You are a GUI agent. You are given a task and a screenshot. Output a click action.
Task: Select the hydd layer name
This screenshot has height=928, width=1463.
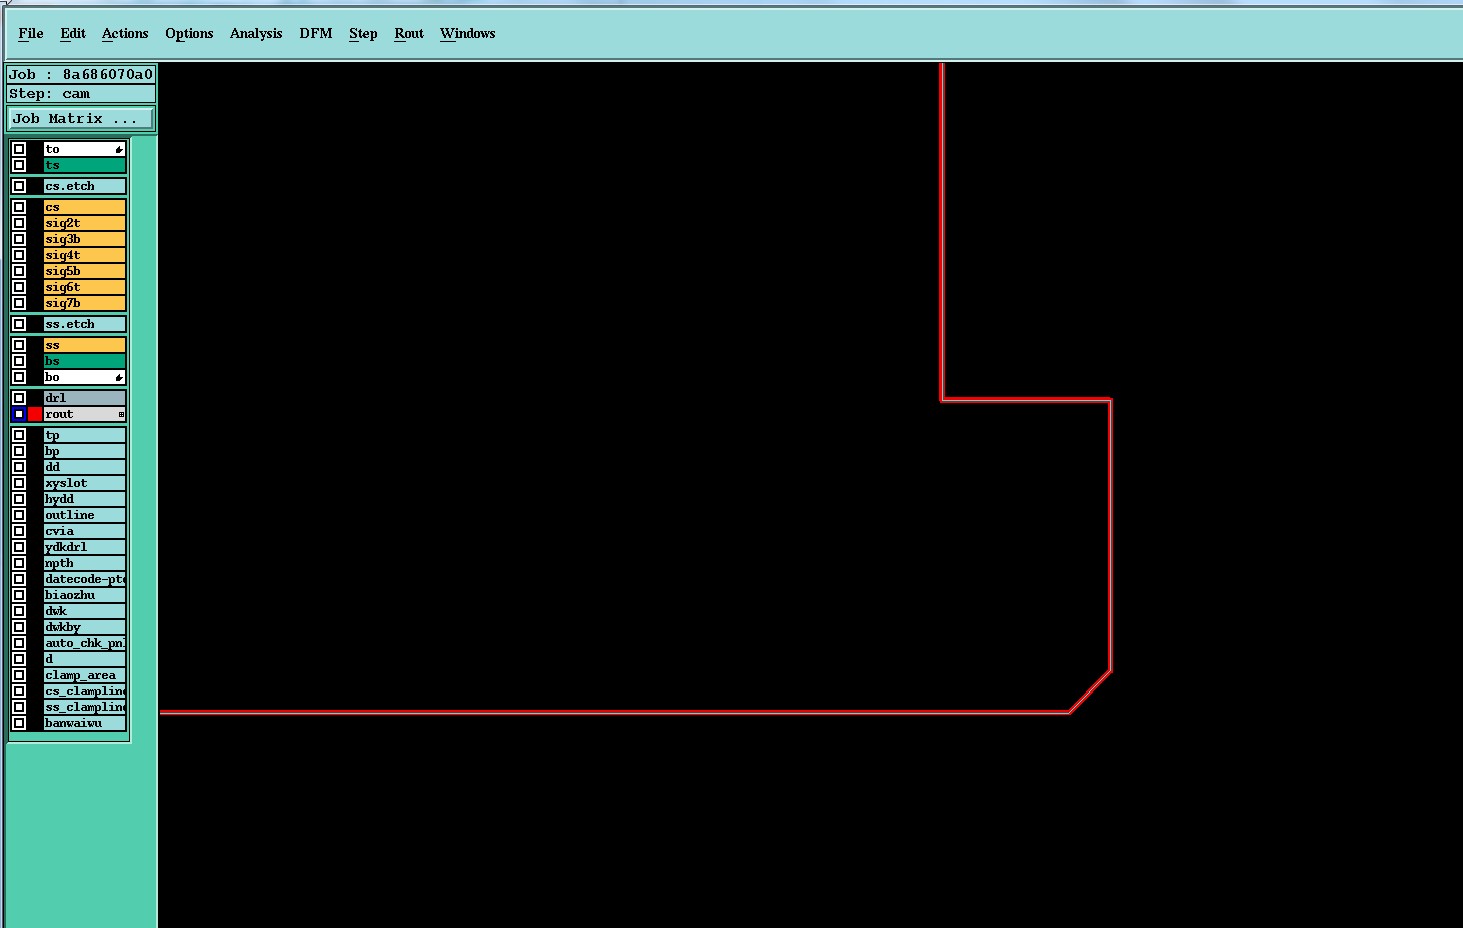click(85, 499)
